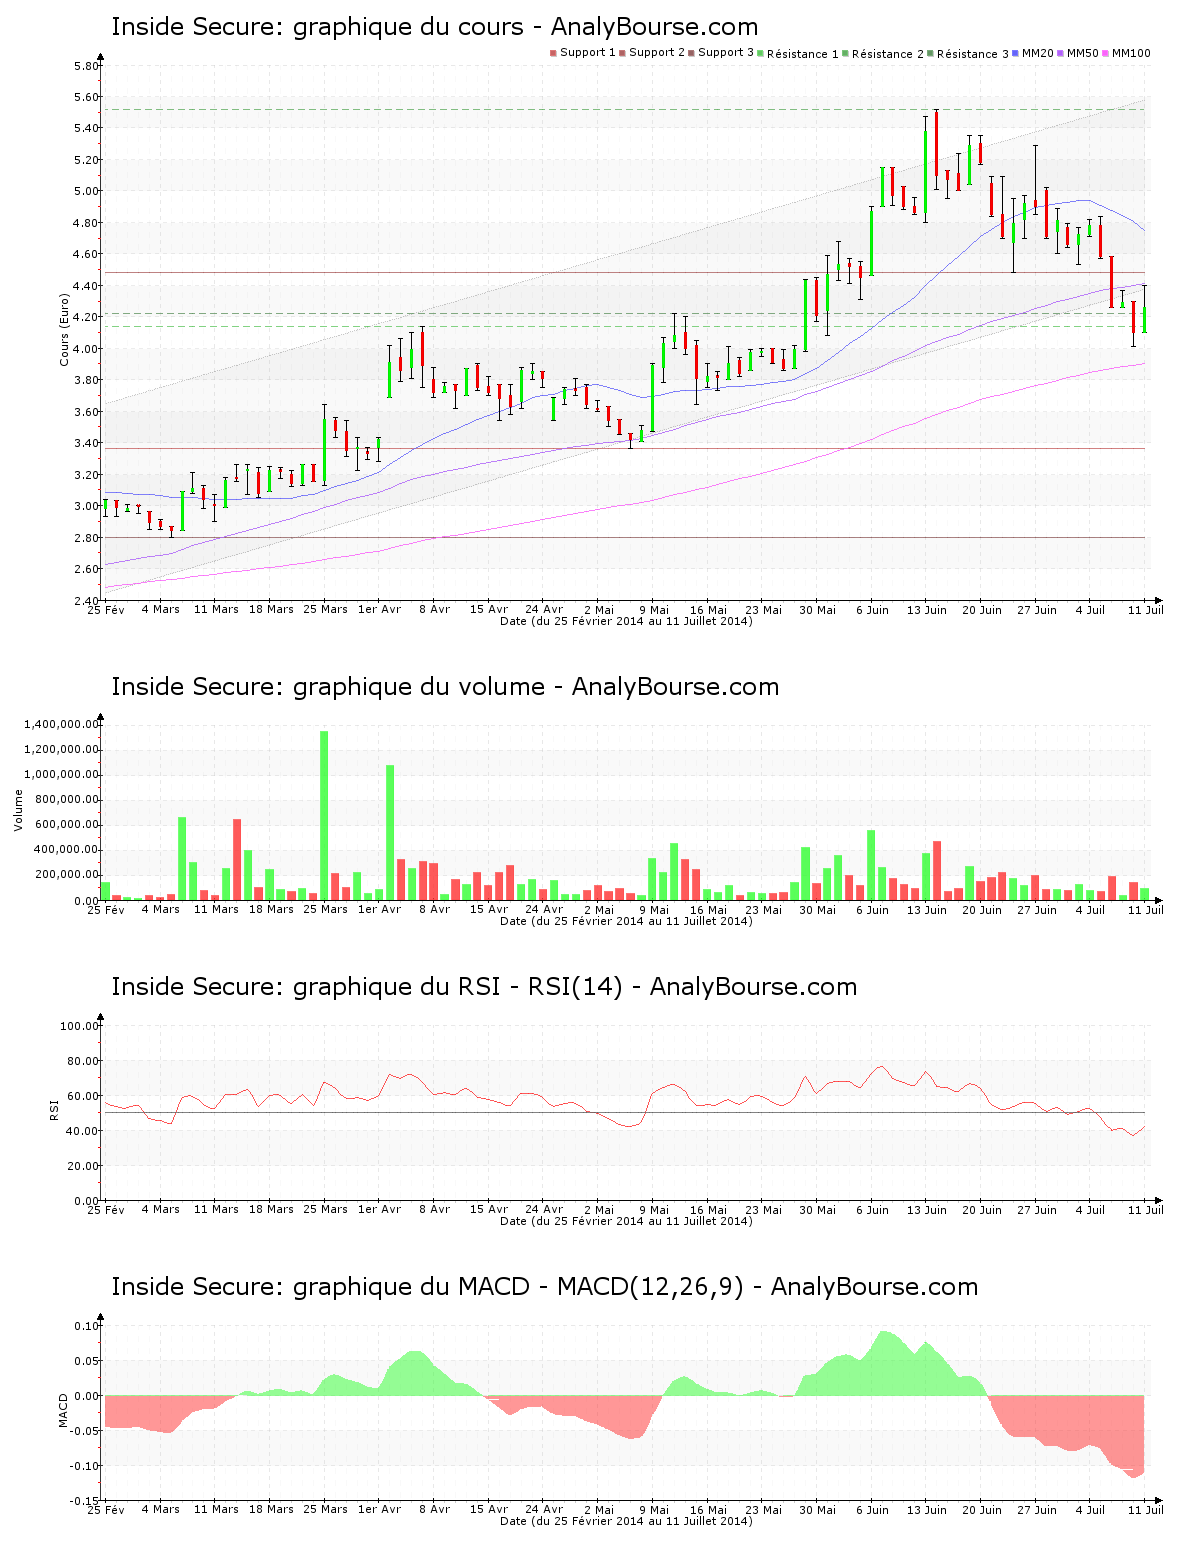1200x1550 pixels.
Task: Click the 'Cours (Euro)' y-axis label
Action: pyautogui.click(x=65, y=329)
